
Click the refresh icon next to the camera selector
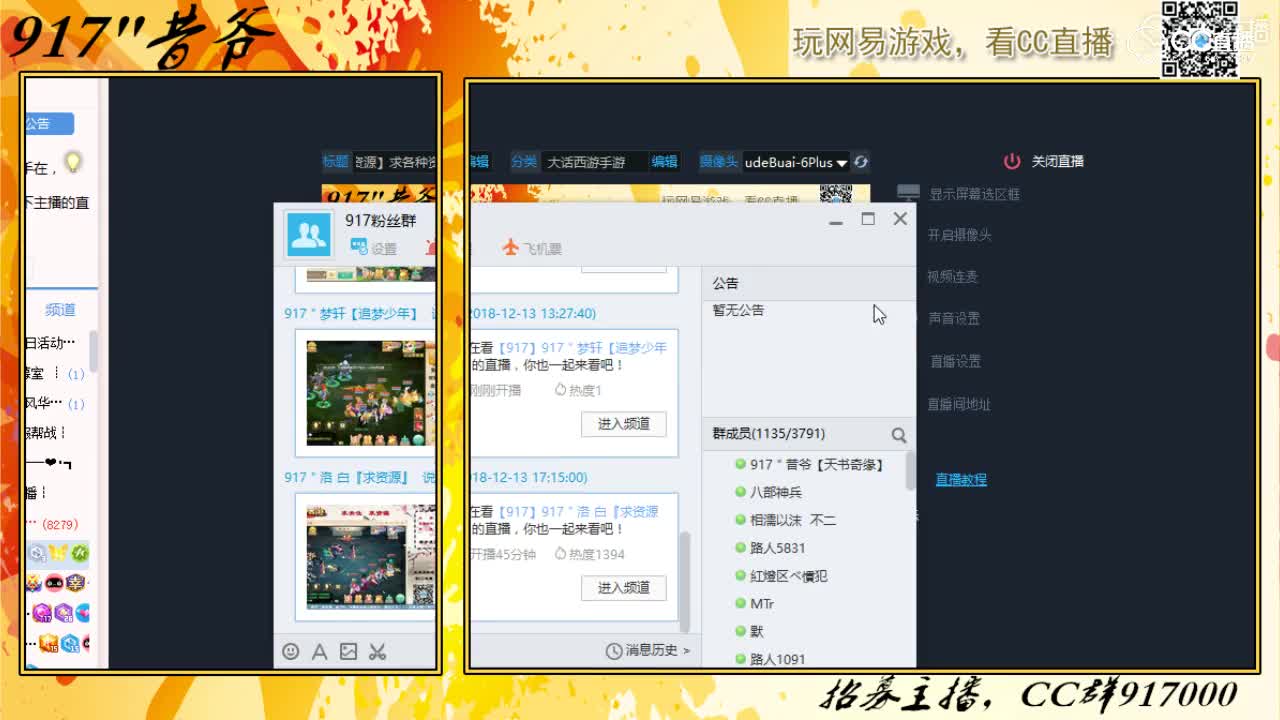(860, 161)
